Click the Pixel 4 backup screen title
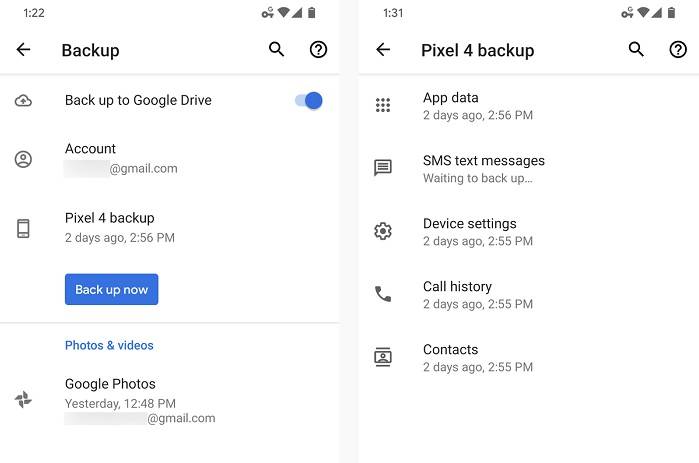Image resolution: width=699 pixels, height=463 pixels. tap(477, 50)
